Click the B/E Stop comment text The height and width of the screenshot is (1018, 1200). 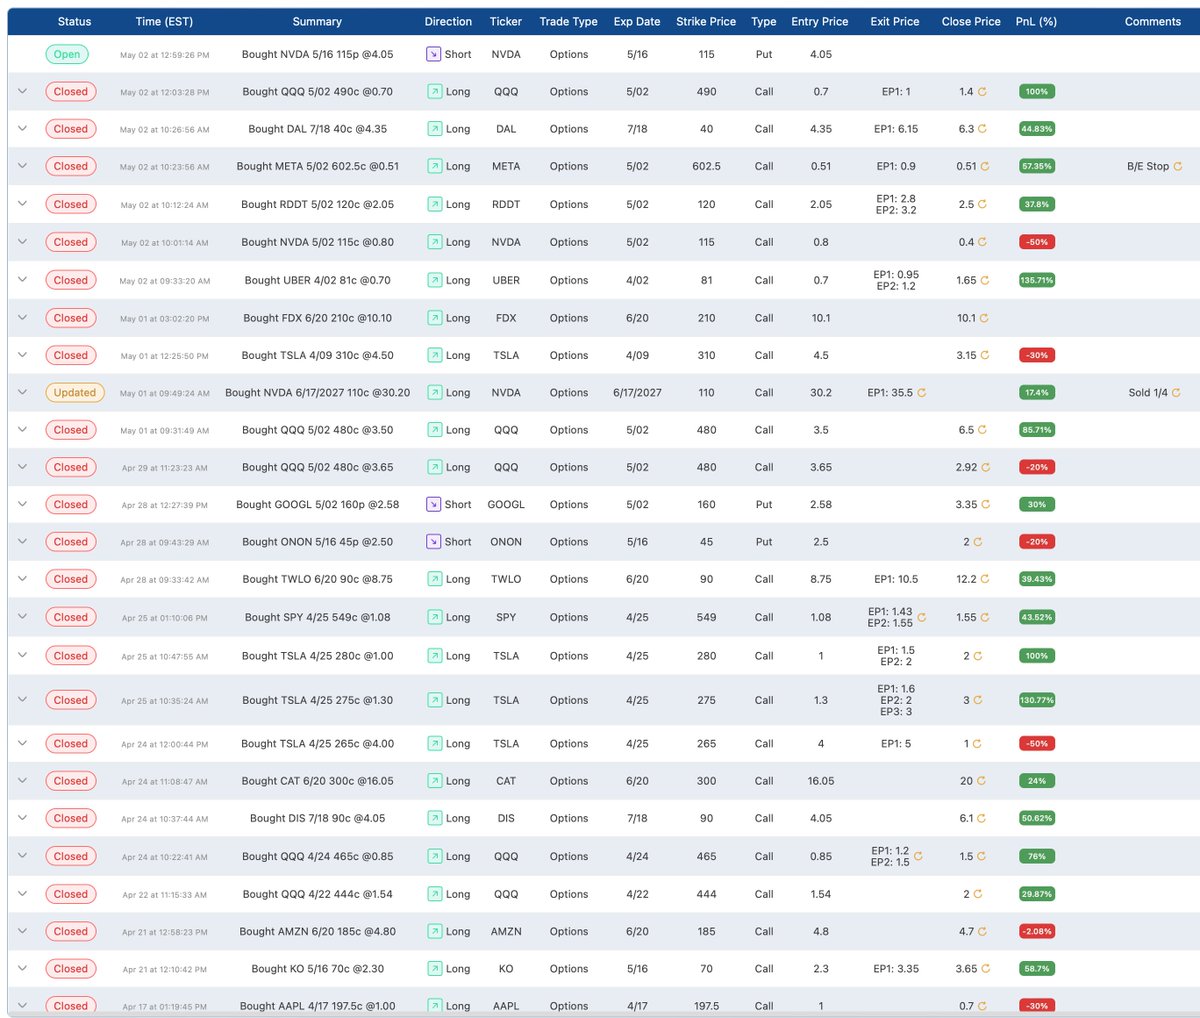[x=1148, y=166]
